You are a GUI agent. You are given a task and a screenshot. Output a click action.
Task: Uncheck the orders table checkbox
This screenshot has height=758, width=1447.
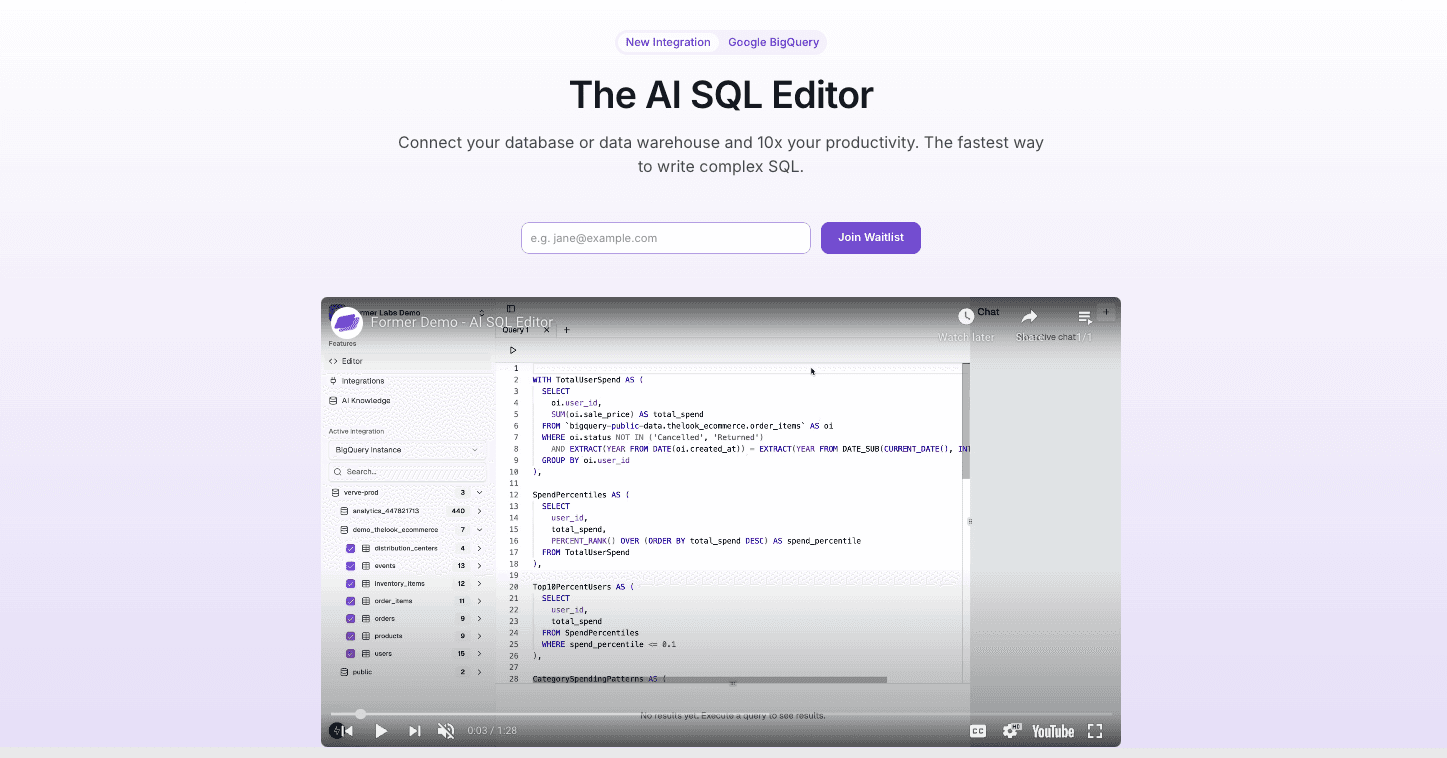(x=351, y=619)
